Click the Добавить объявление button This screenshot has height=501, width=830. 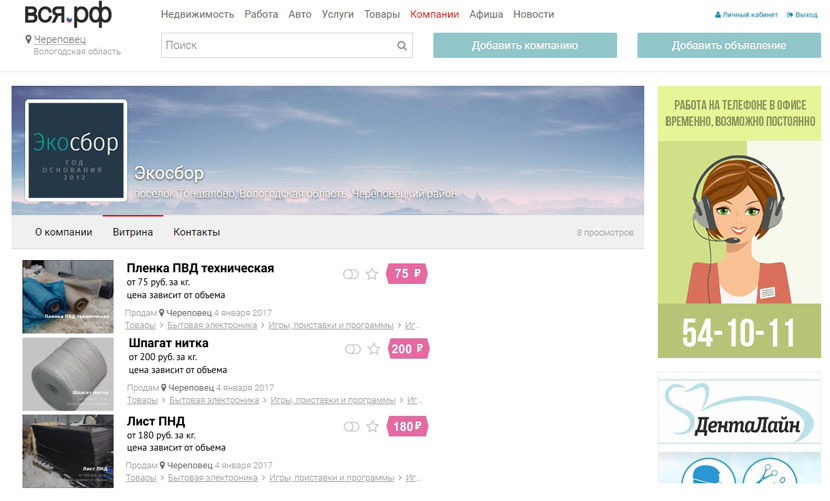[729, 46]
